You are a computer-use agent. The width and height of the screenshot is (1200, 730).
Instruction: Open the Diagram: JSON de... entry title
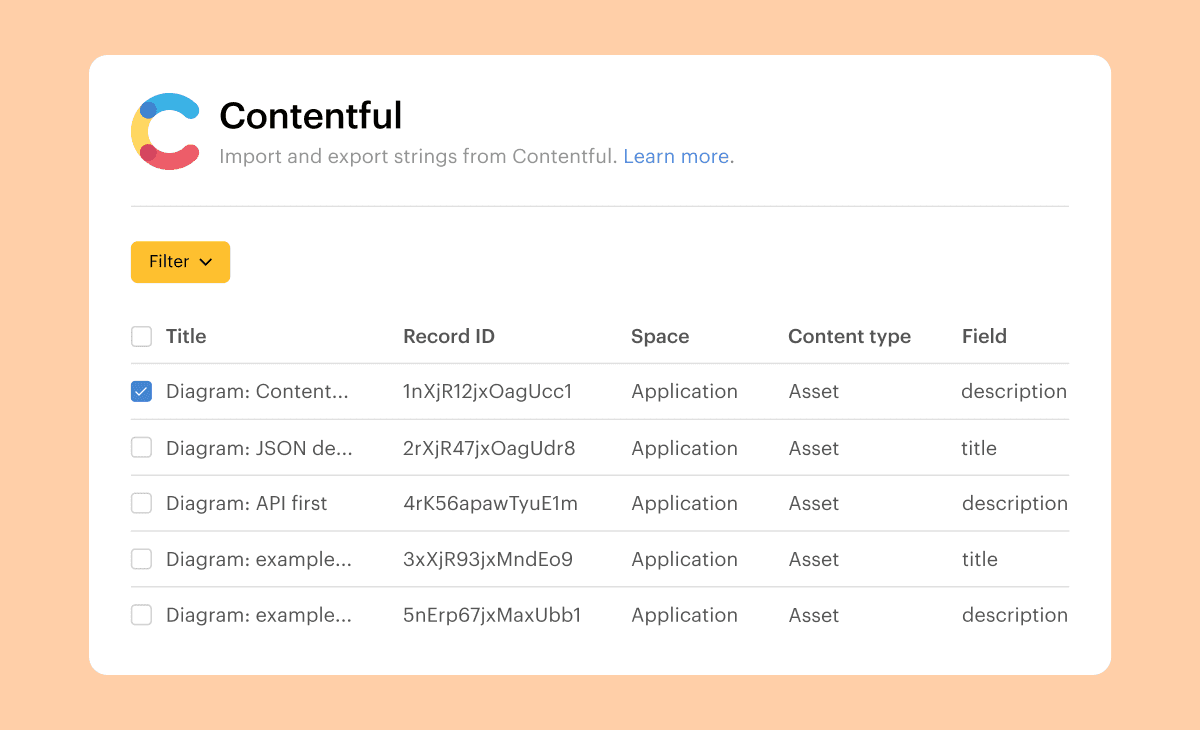coord(259,448)
